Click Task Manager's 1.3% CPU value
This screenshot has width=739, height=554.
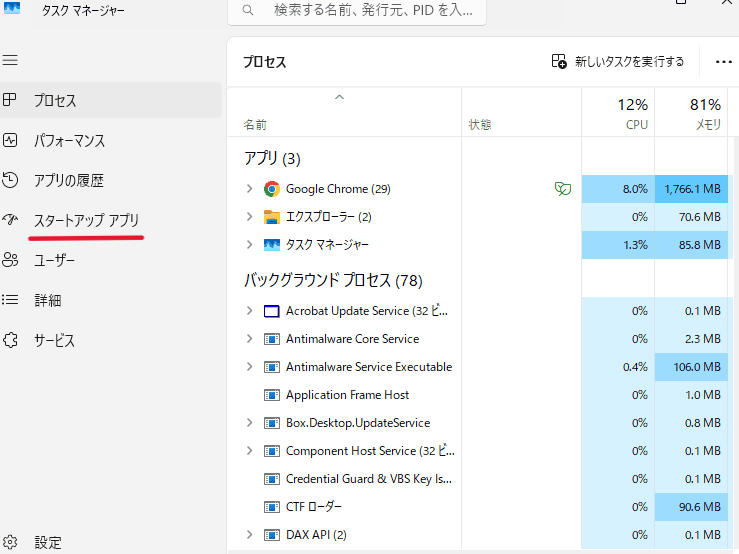pos(618,245)
